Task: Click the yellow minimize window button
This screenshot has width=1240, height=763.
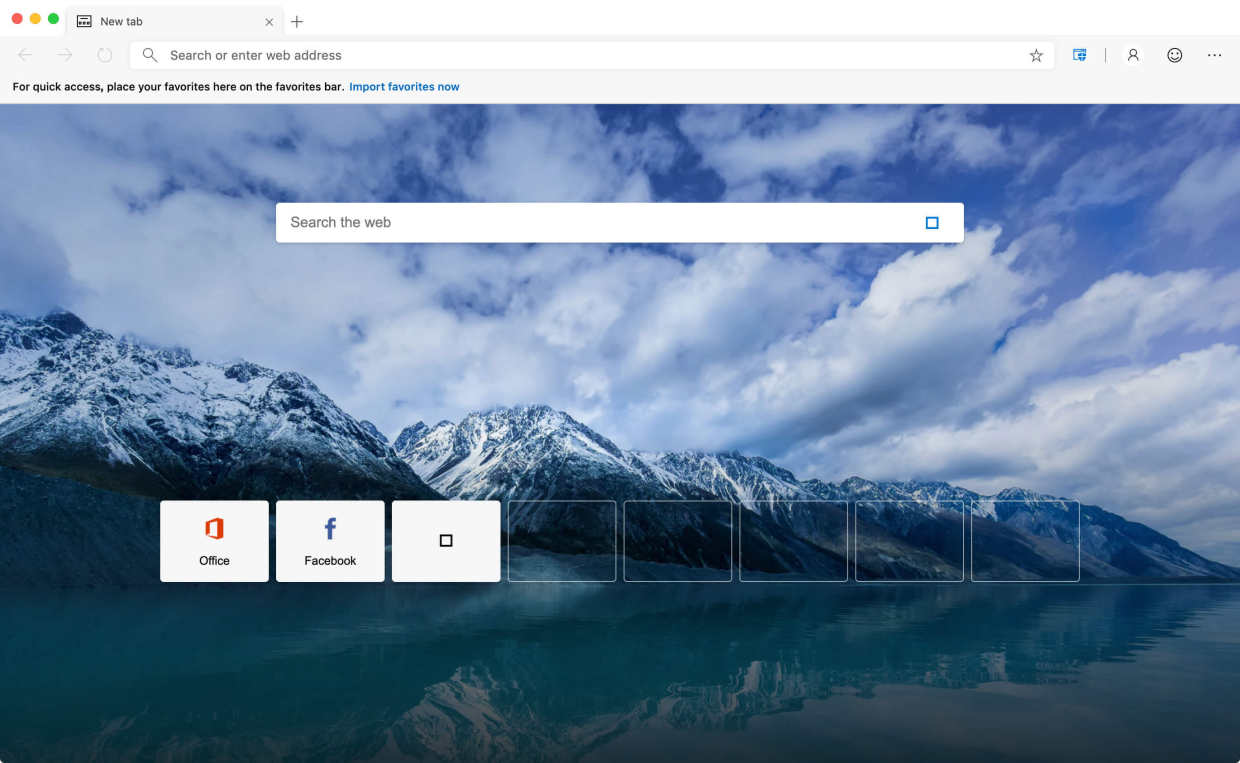Action: [35, 19]
